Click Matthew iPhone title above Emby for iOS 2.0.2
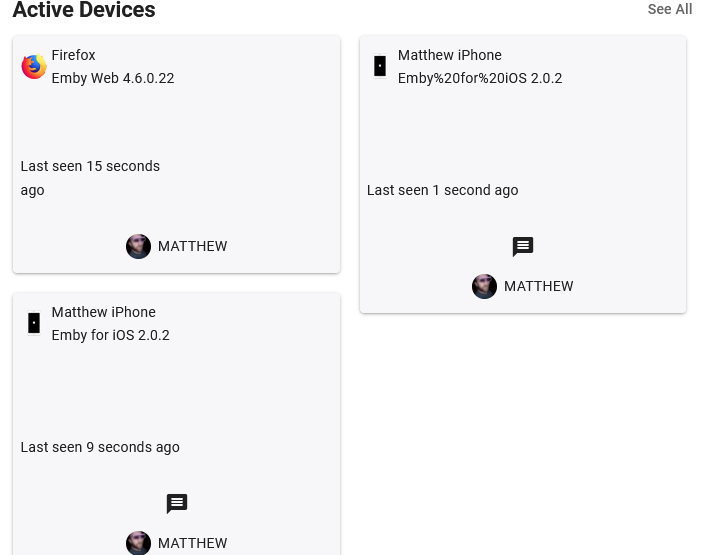The height and width of the screenshot is (555, 715). tap(104, 312)
